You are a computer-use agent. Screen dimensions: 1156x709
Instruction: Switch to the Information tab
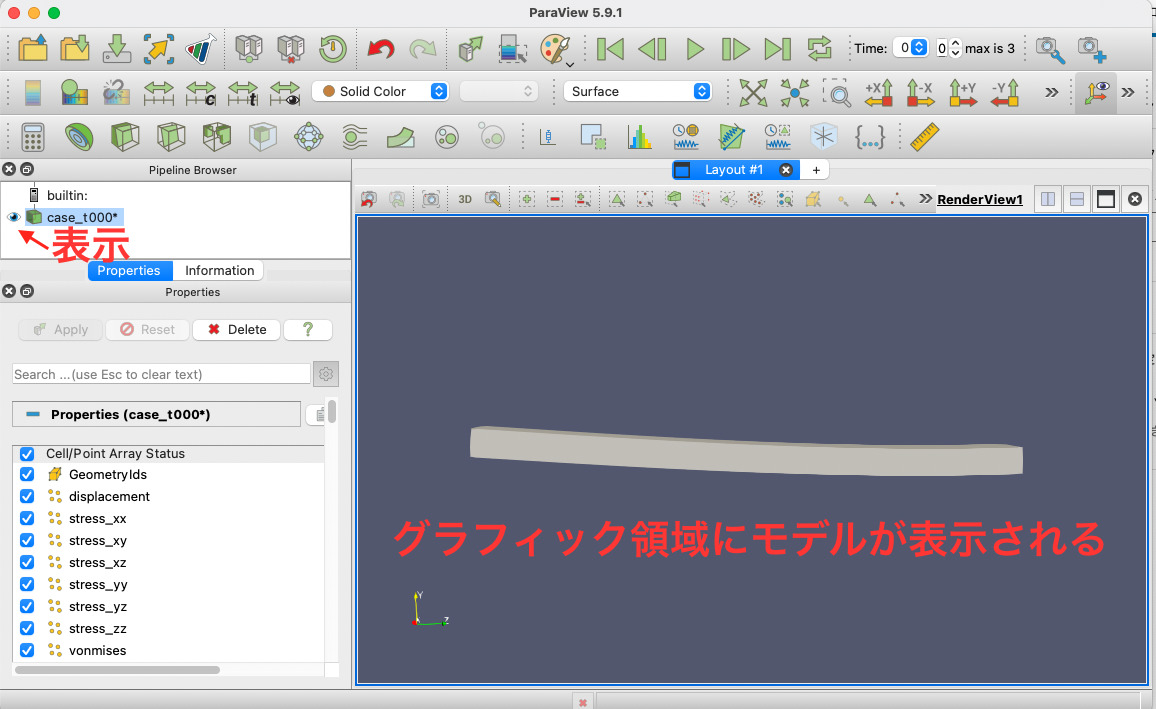[x=218, y=270]
